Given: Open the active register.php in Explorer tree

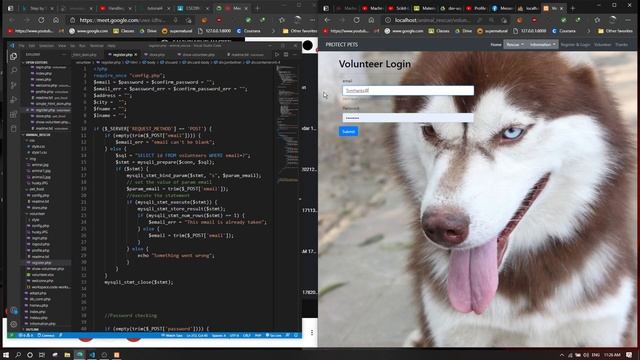Looking at the screenshot, I should (x=41, y=262).
